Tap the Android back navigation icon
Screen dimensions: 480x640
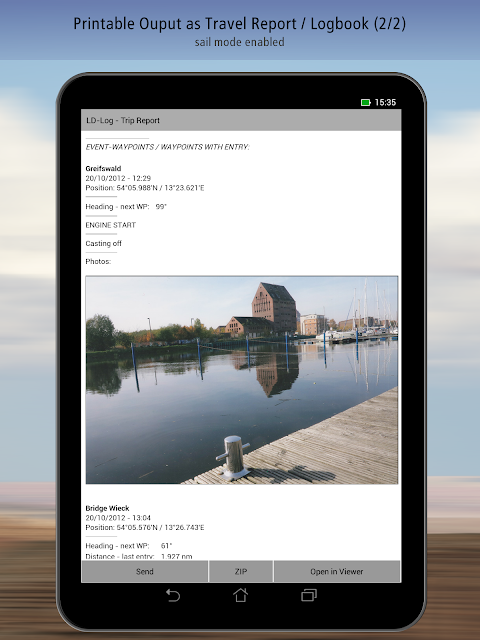pyautogui.click(x=173, y=596)
